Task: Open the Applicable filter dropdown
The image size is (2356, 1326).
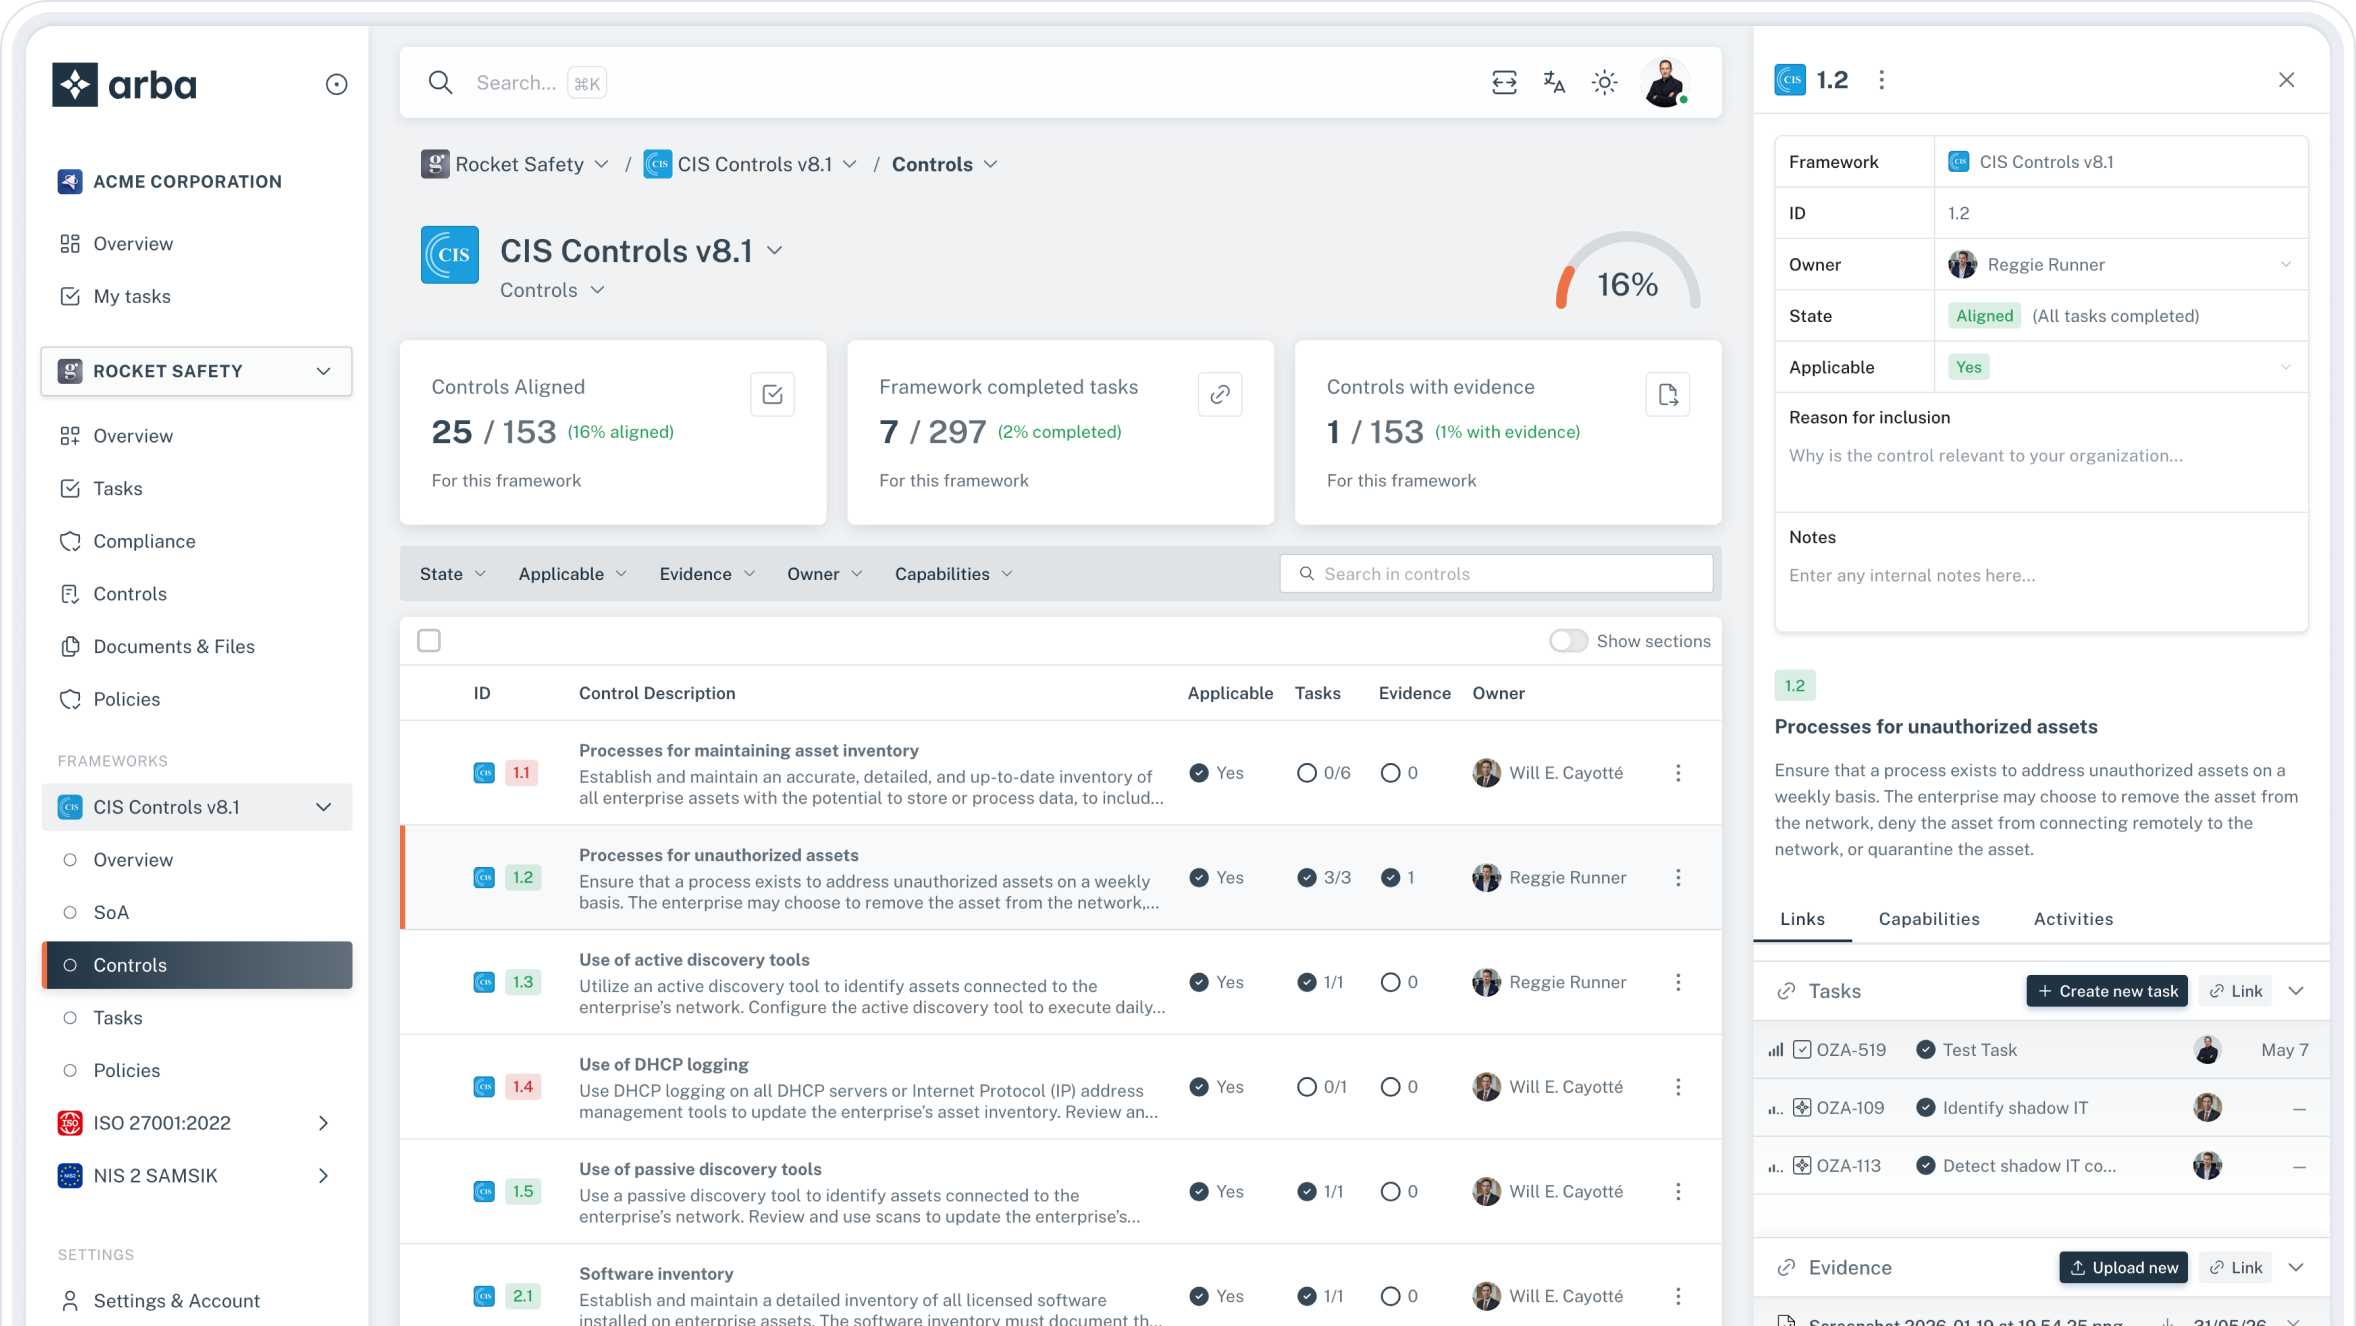Action: click(573, 574)
